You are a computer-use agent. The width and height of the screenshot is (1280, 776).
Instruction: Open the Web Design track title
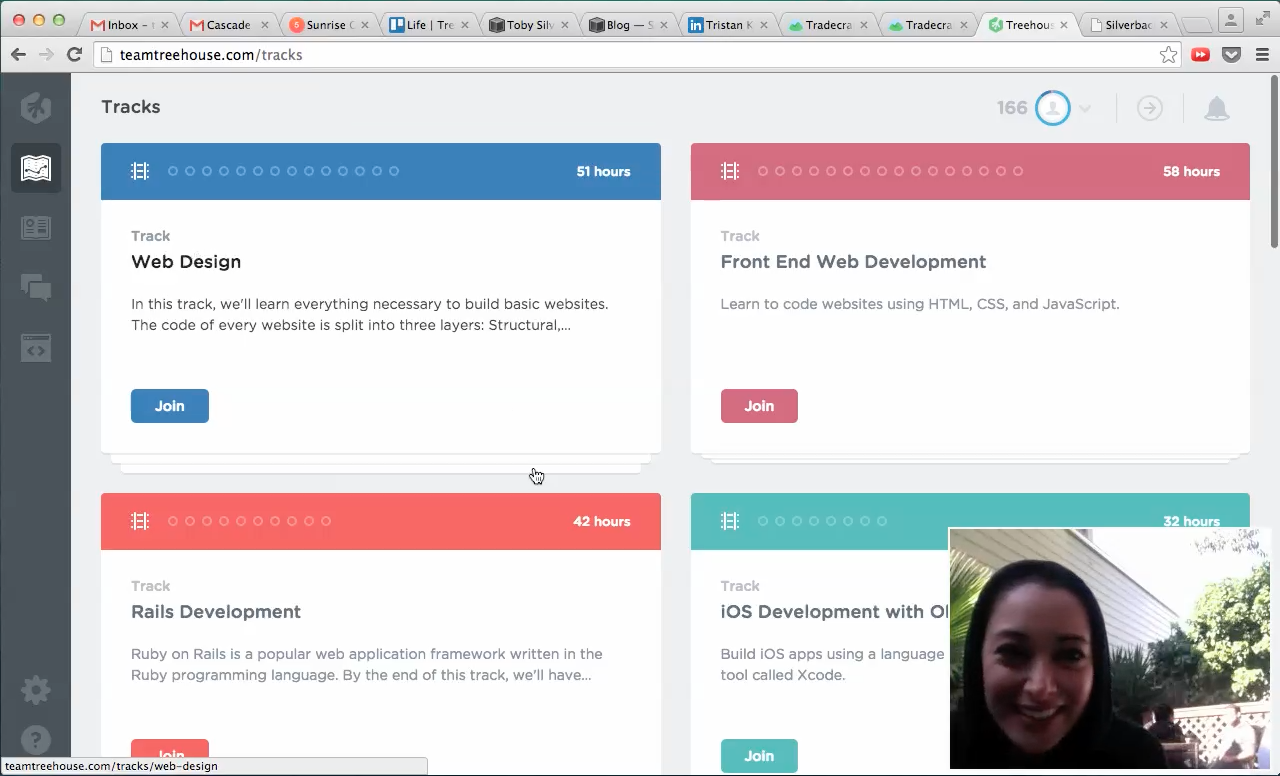click(x=186, y=262)
